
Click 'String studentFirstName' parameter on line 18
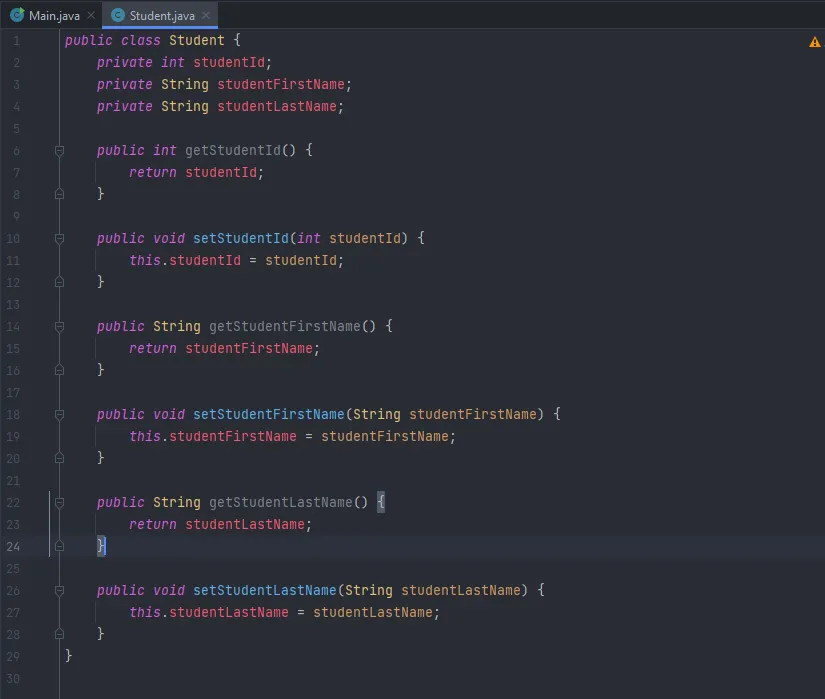tap(445, 414)
